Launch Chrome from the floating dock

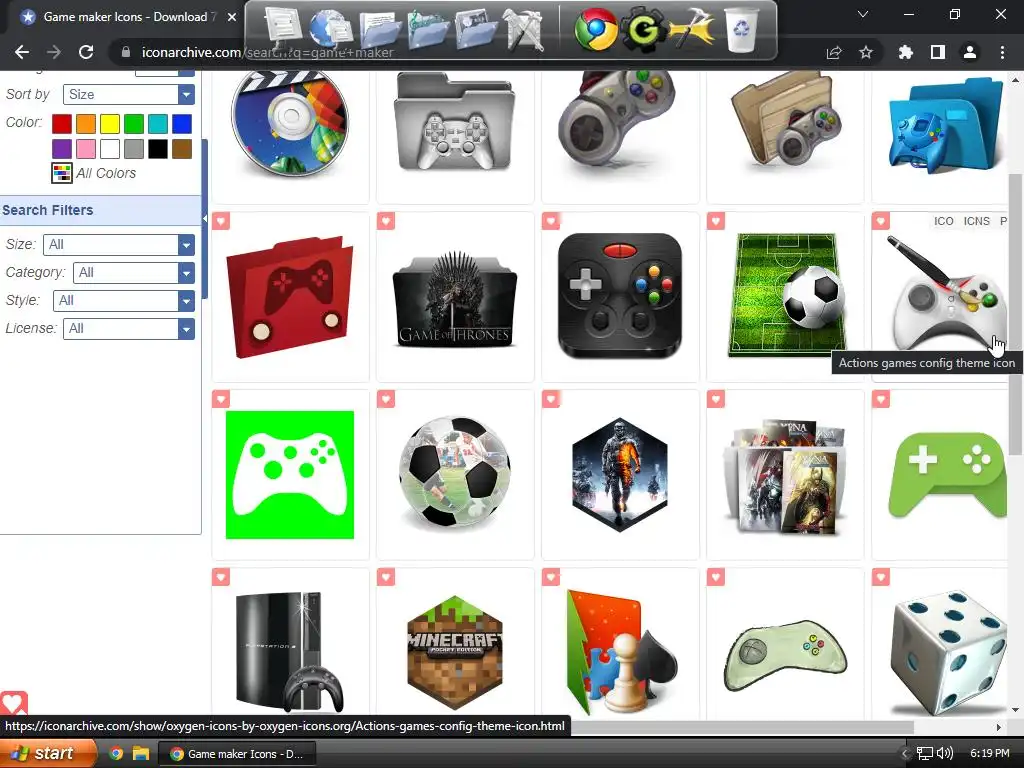point(595,29)
